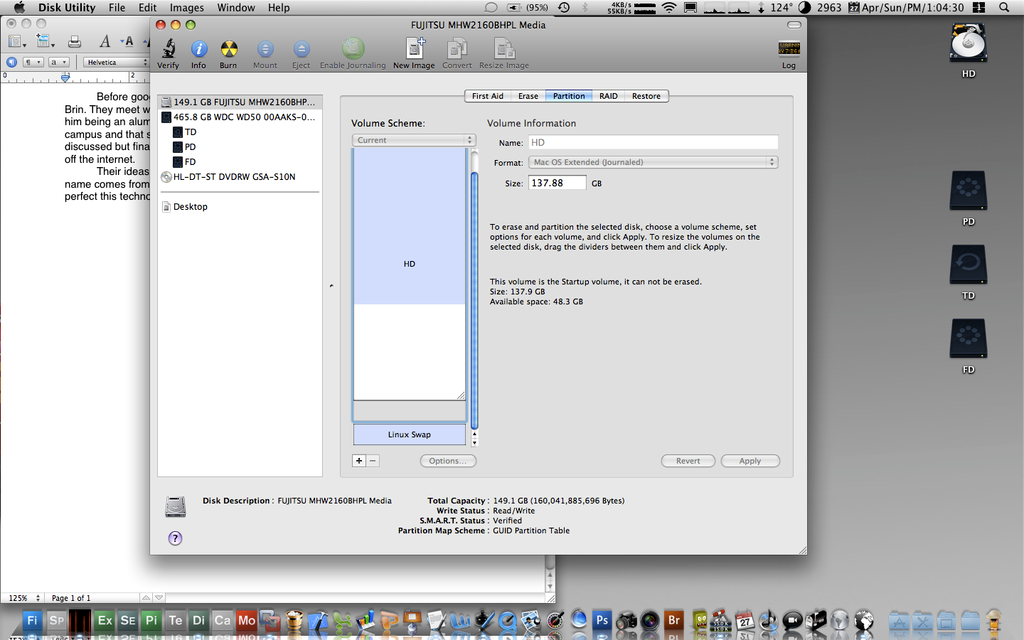Click the Verify microscope icon

click(x=168, y=49)
